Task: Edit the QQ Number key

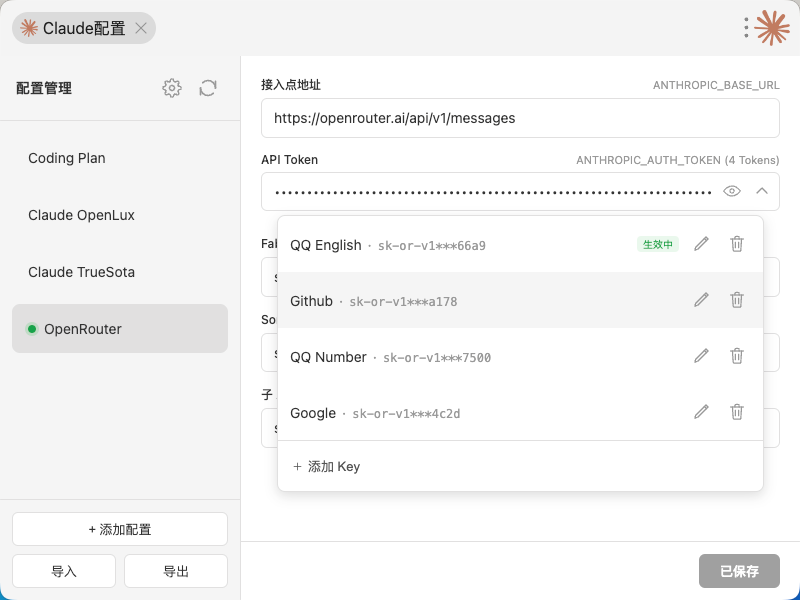Action: [x=702, y=356]
